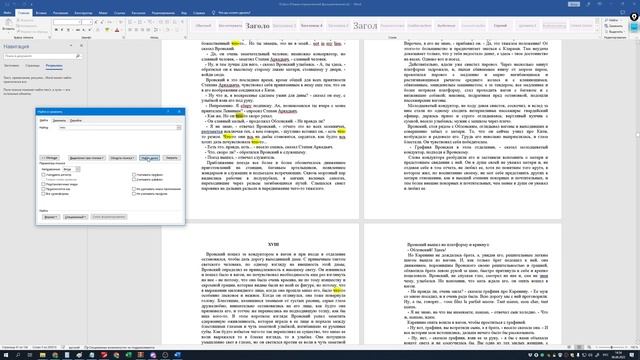Click the line spacing icon
The image size is (640, 360).
(157, 30)
